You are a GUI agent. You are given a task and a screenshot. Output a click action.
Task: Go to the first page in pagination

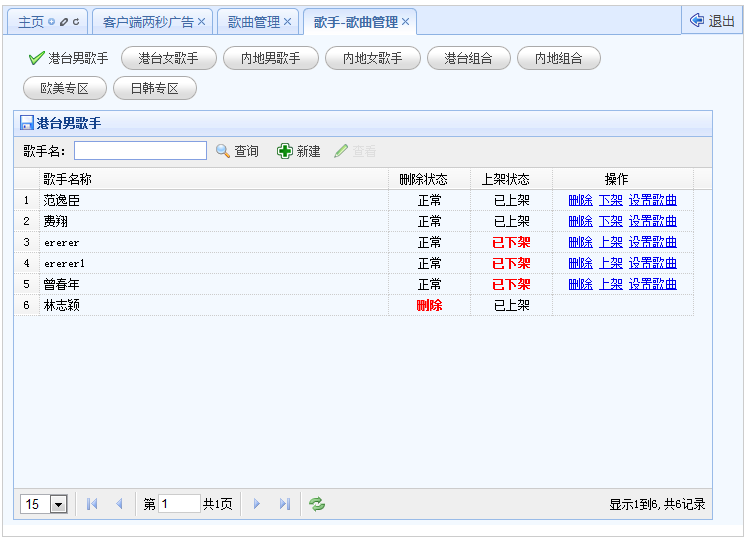click(x=93, y=504)
